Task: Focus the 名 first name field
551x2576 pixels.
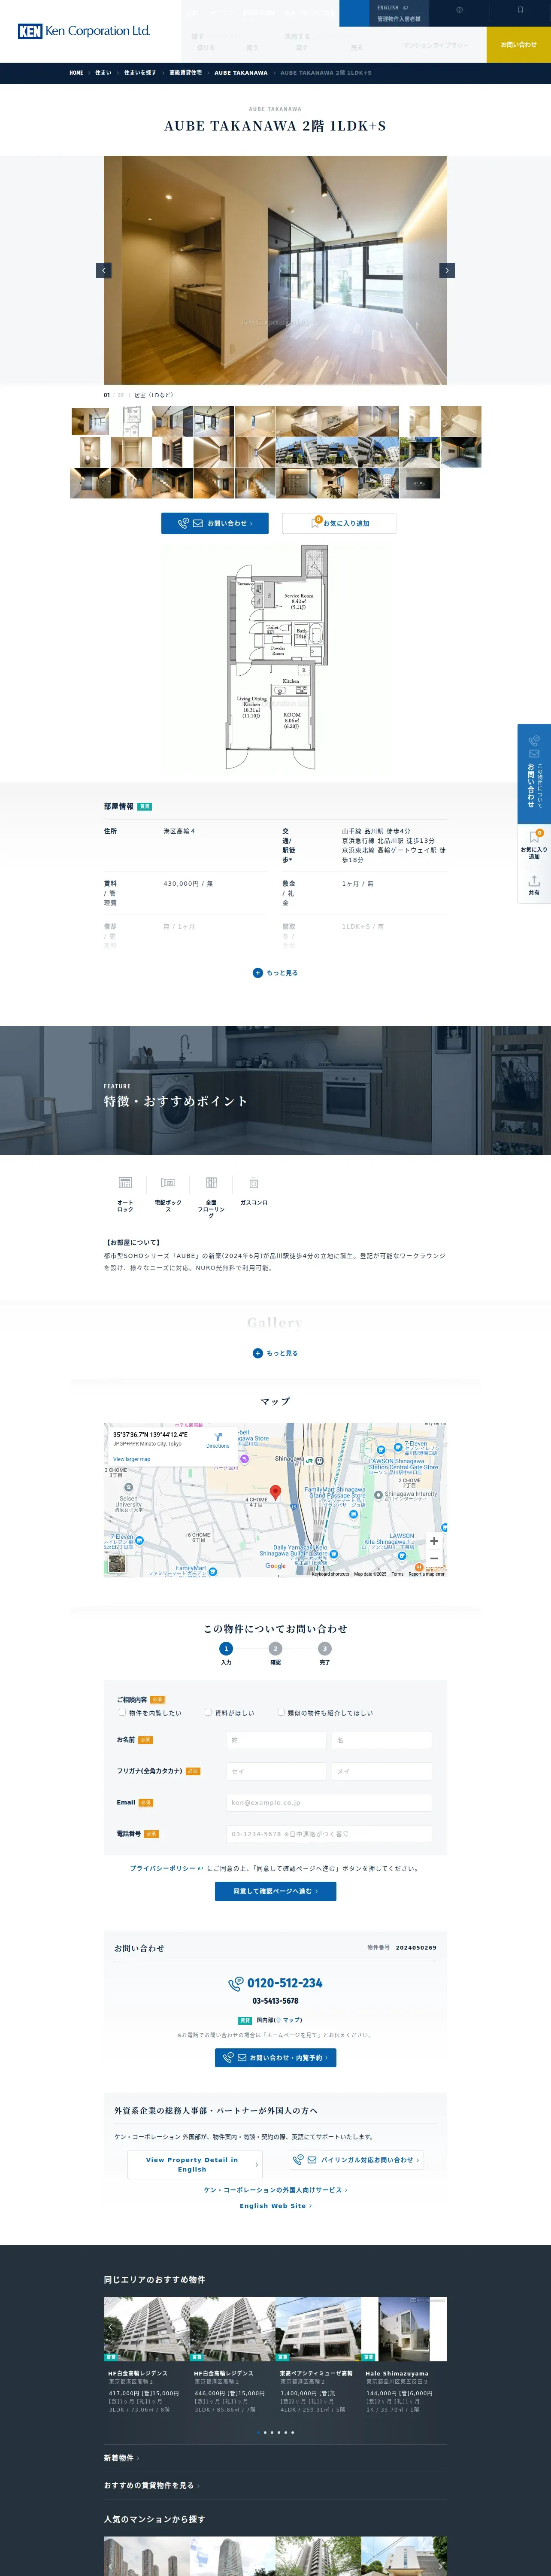Action: [382, 1740]
